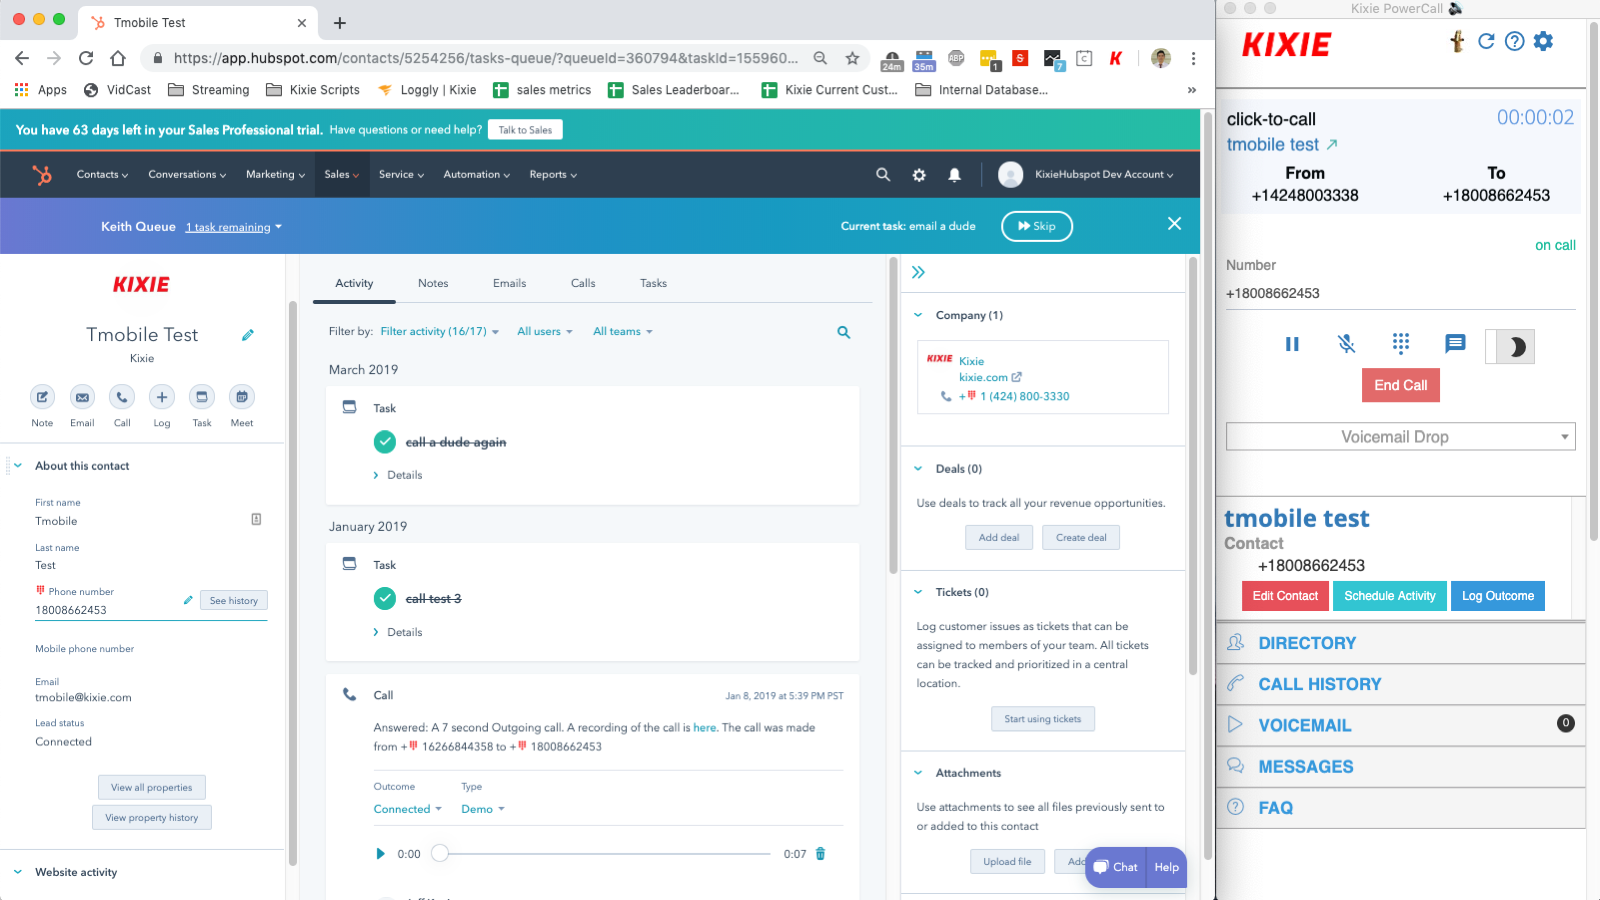The width and height of the screenshot is (1600, 900).
Task: Open the Kixie dialpad during the call
Action: [1401, 343]
